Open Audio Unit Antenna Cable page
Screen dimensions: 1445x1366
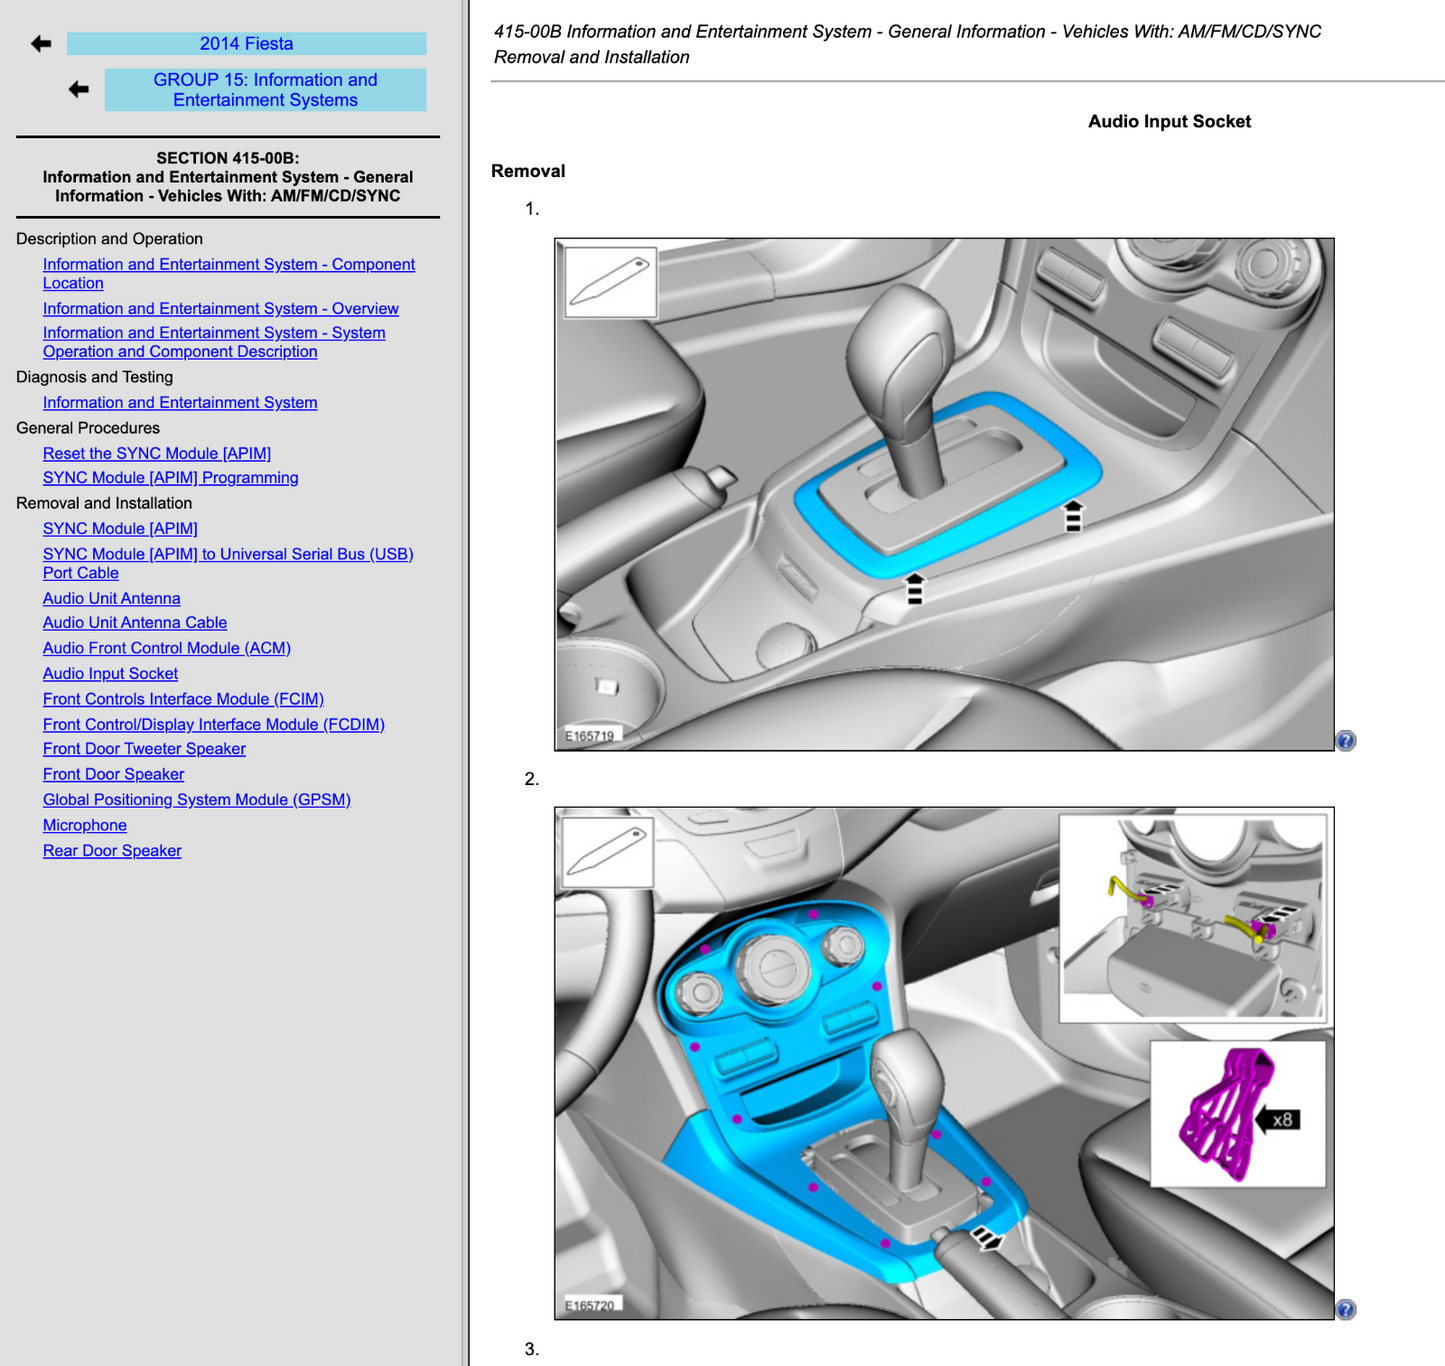point(134,623)
